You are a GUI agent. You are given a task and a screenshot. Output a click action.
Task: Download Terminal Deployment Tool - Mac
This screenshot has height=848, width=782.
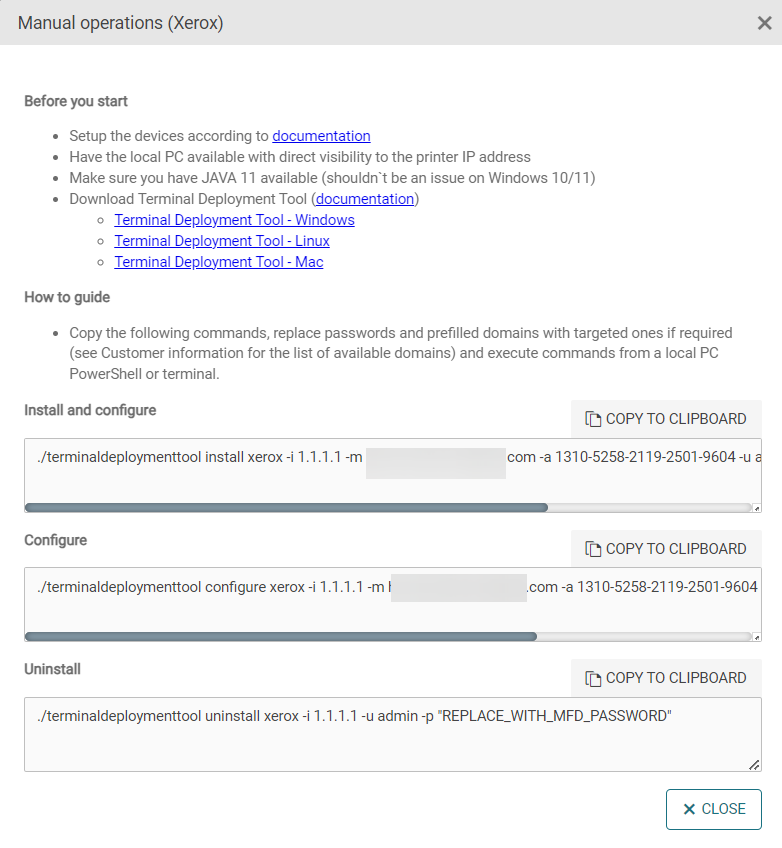tap(219, 262)
